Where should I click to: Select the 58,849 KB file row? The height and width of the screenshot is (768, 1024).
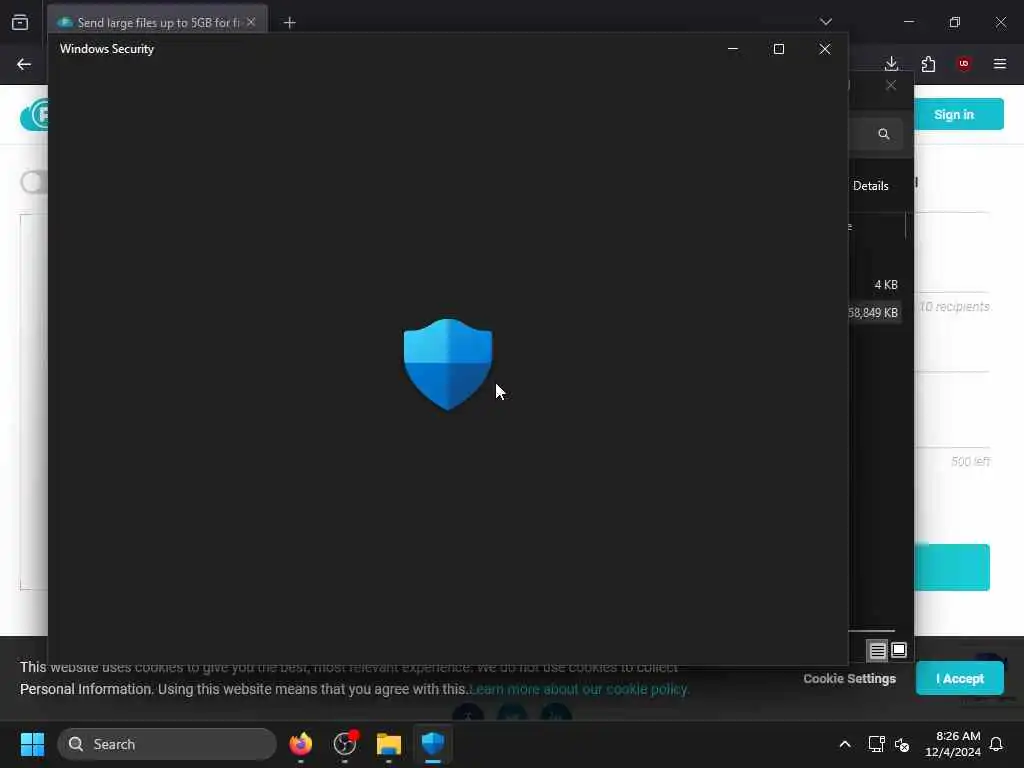coord(875,313)
